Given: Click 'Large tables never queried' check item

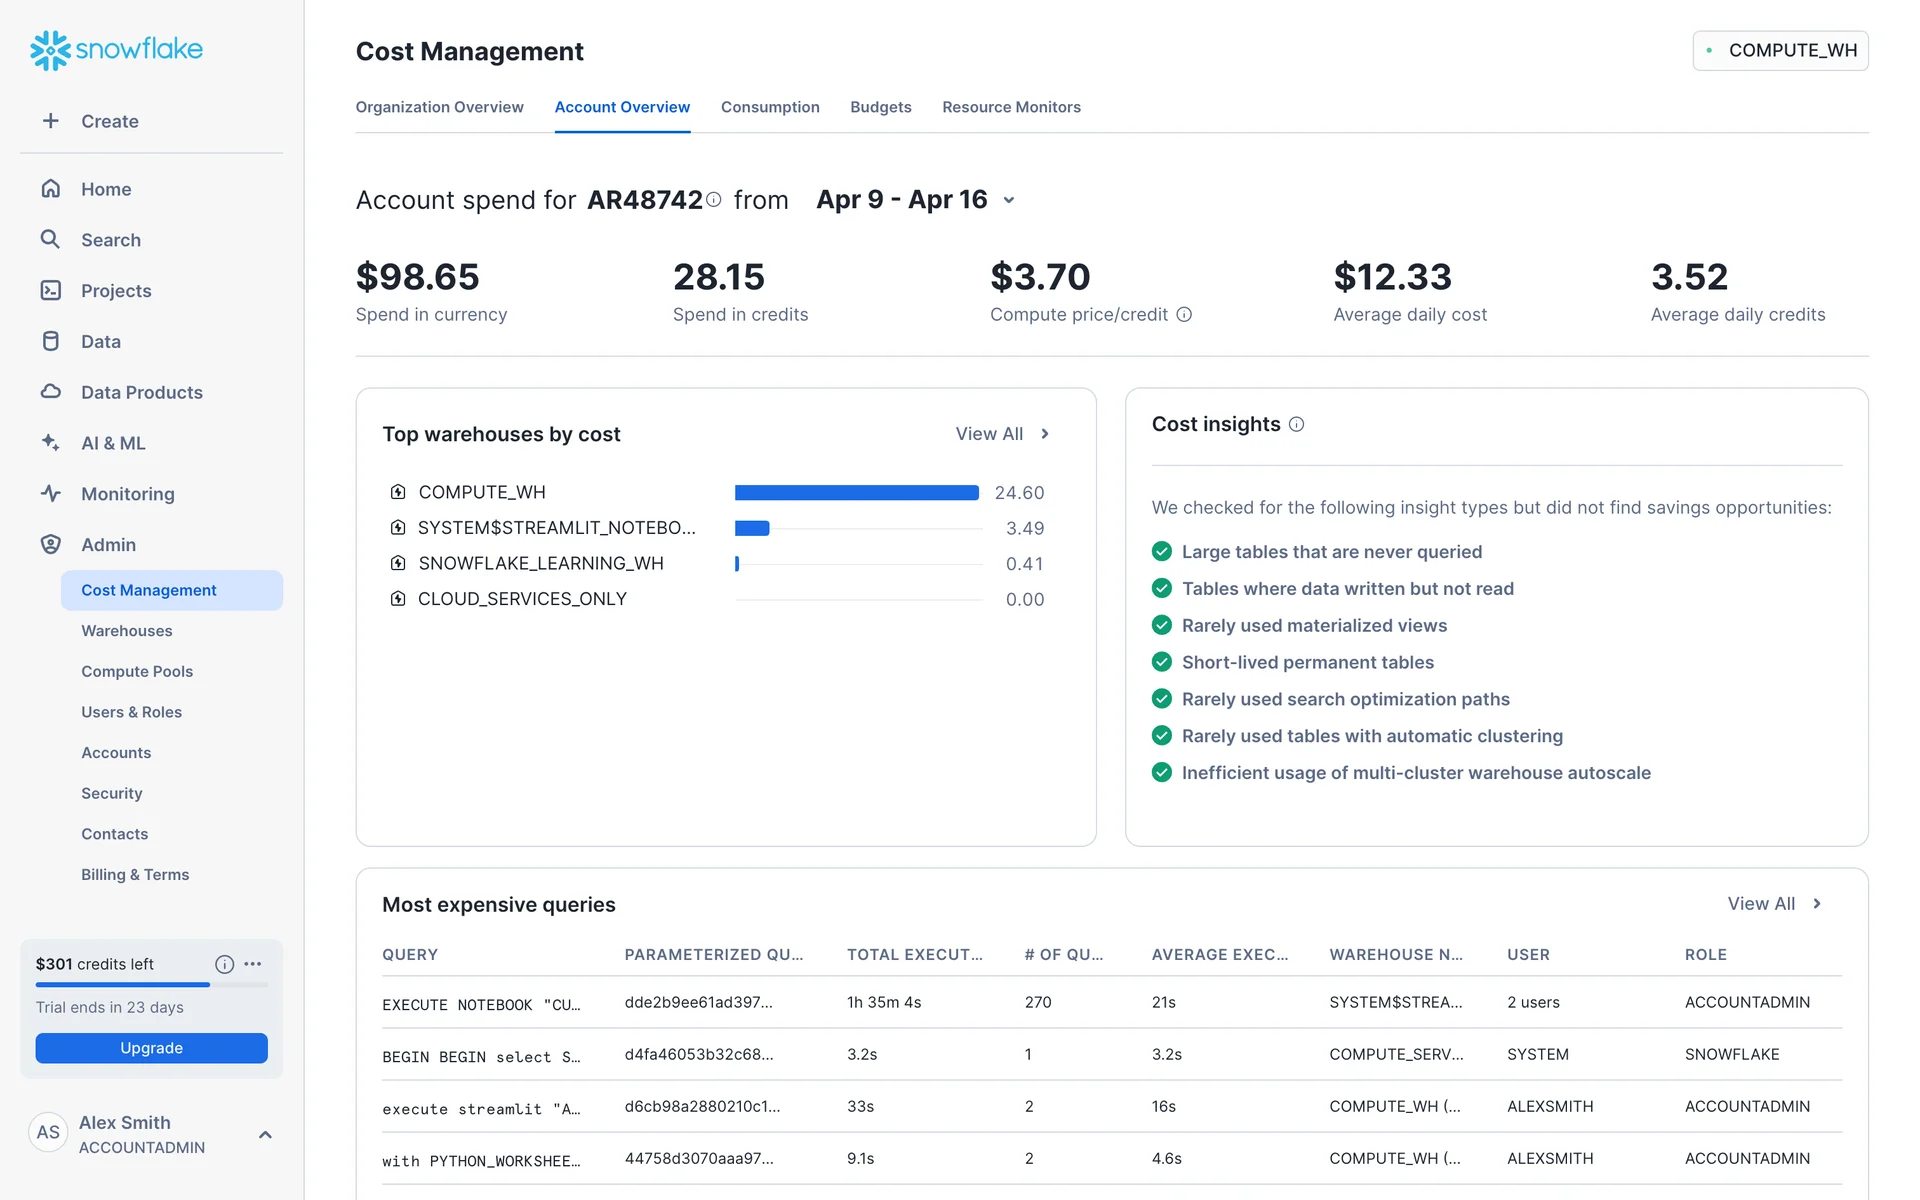Looking at the screenshot, I should 1331,552.
